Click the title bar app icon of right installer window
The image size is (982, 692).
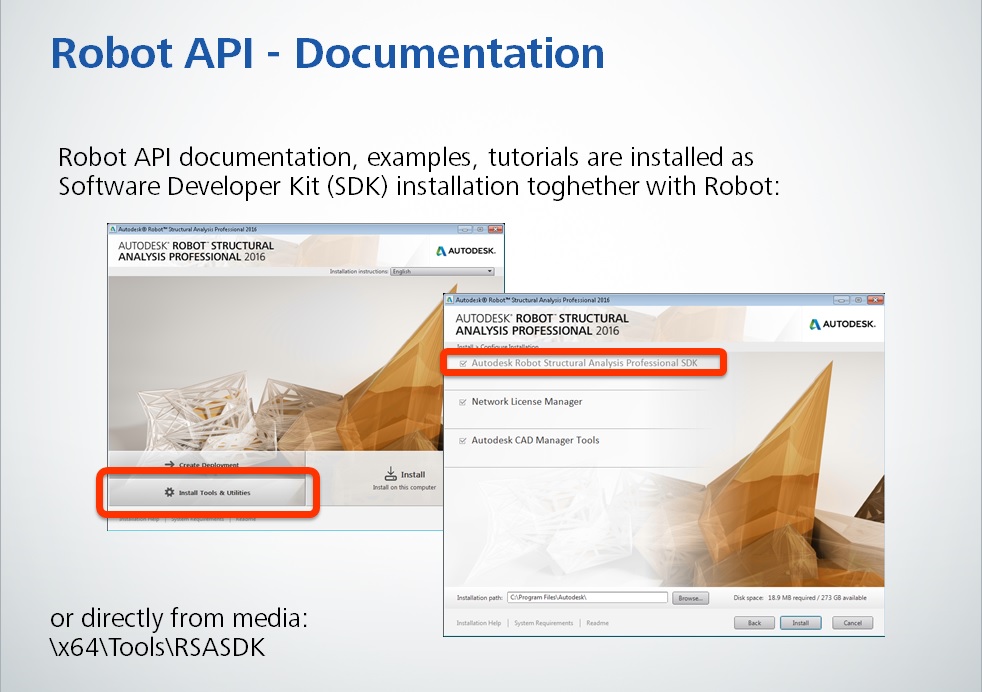(x=450, y=300)
